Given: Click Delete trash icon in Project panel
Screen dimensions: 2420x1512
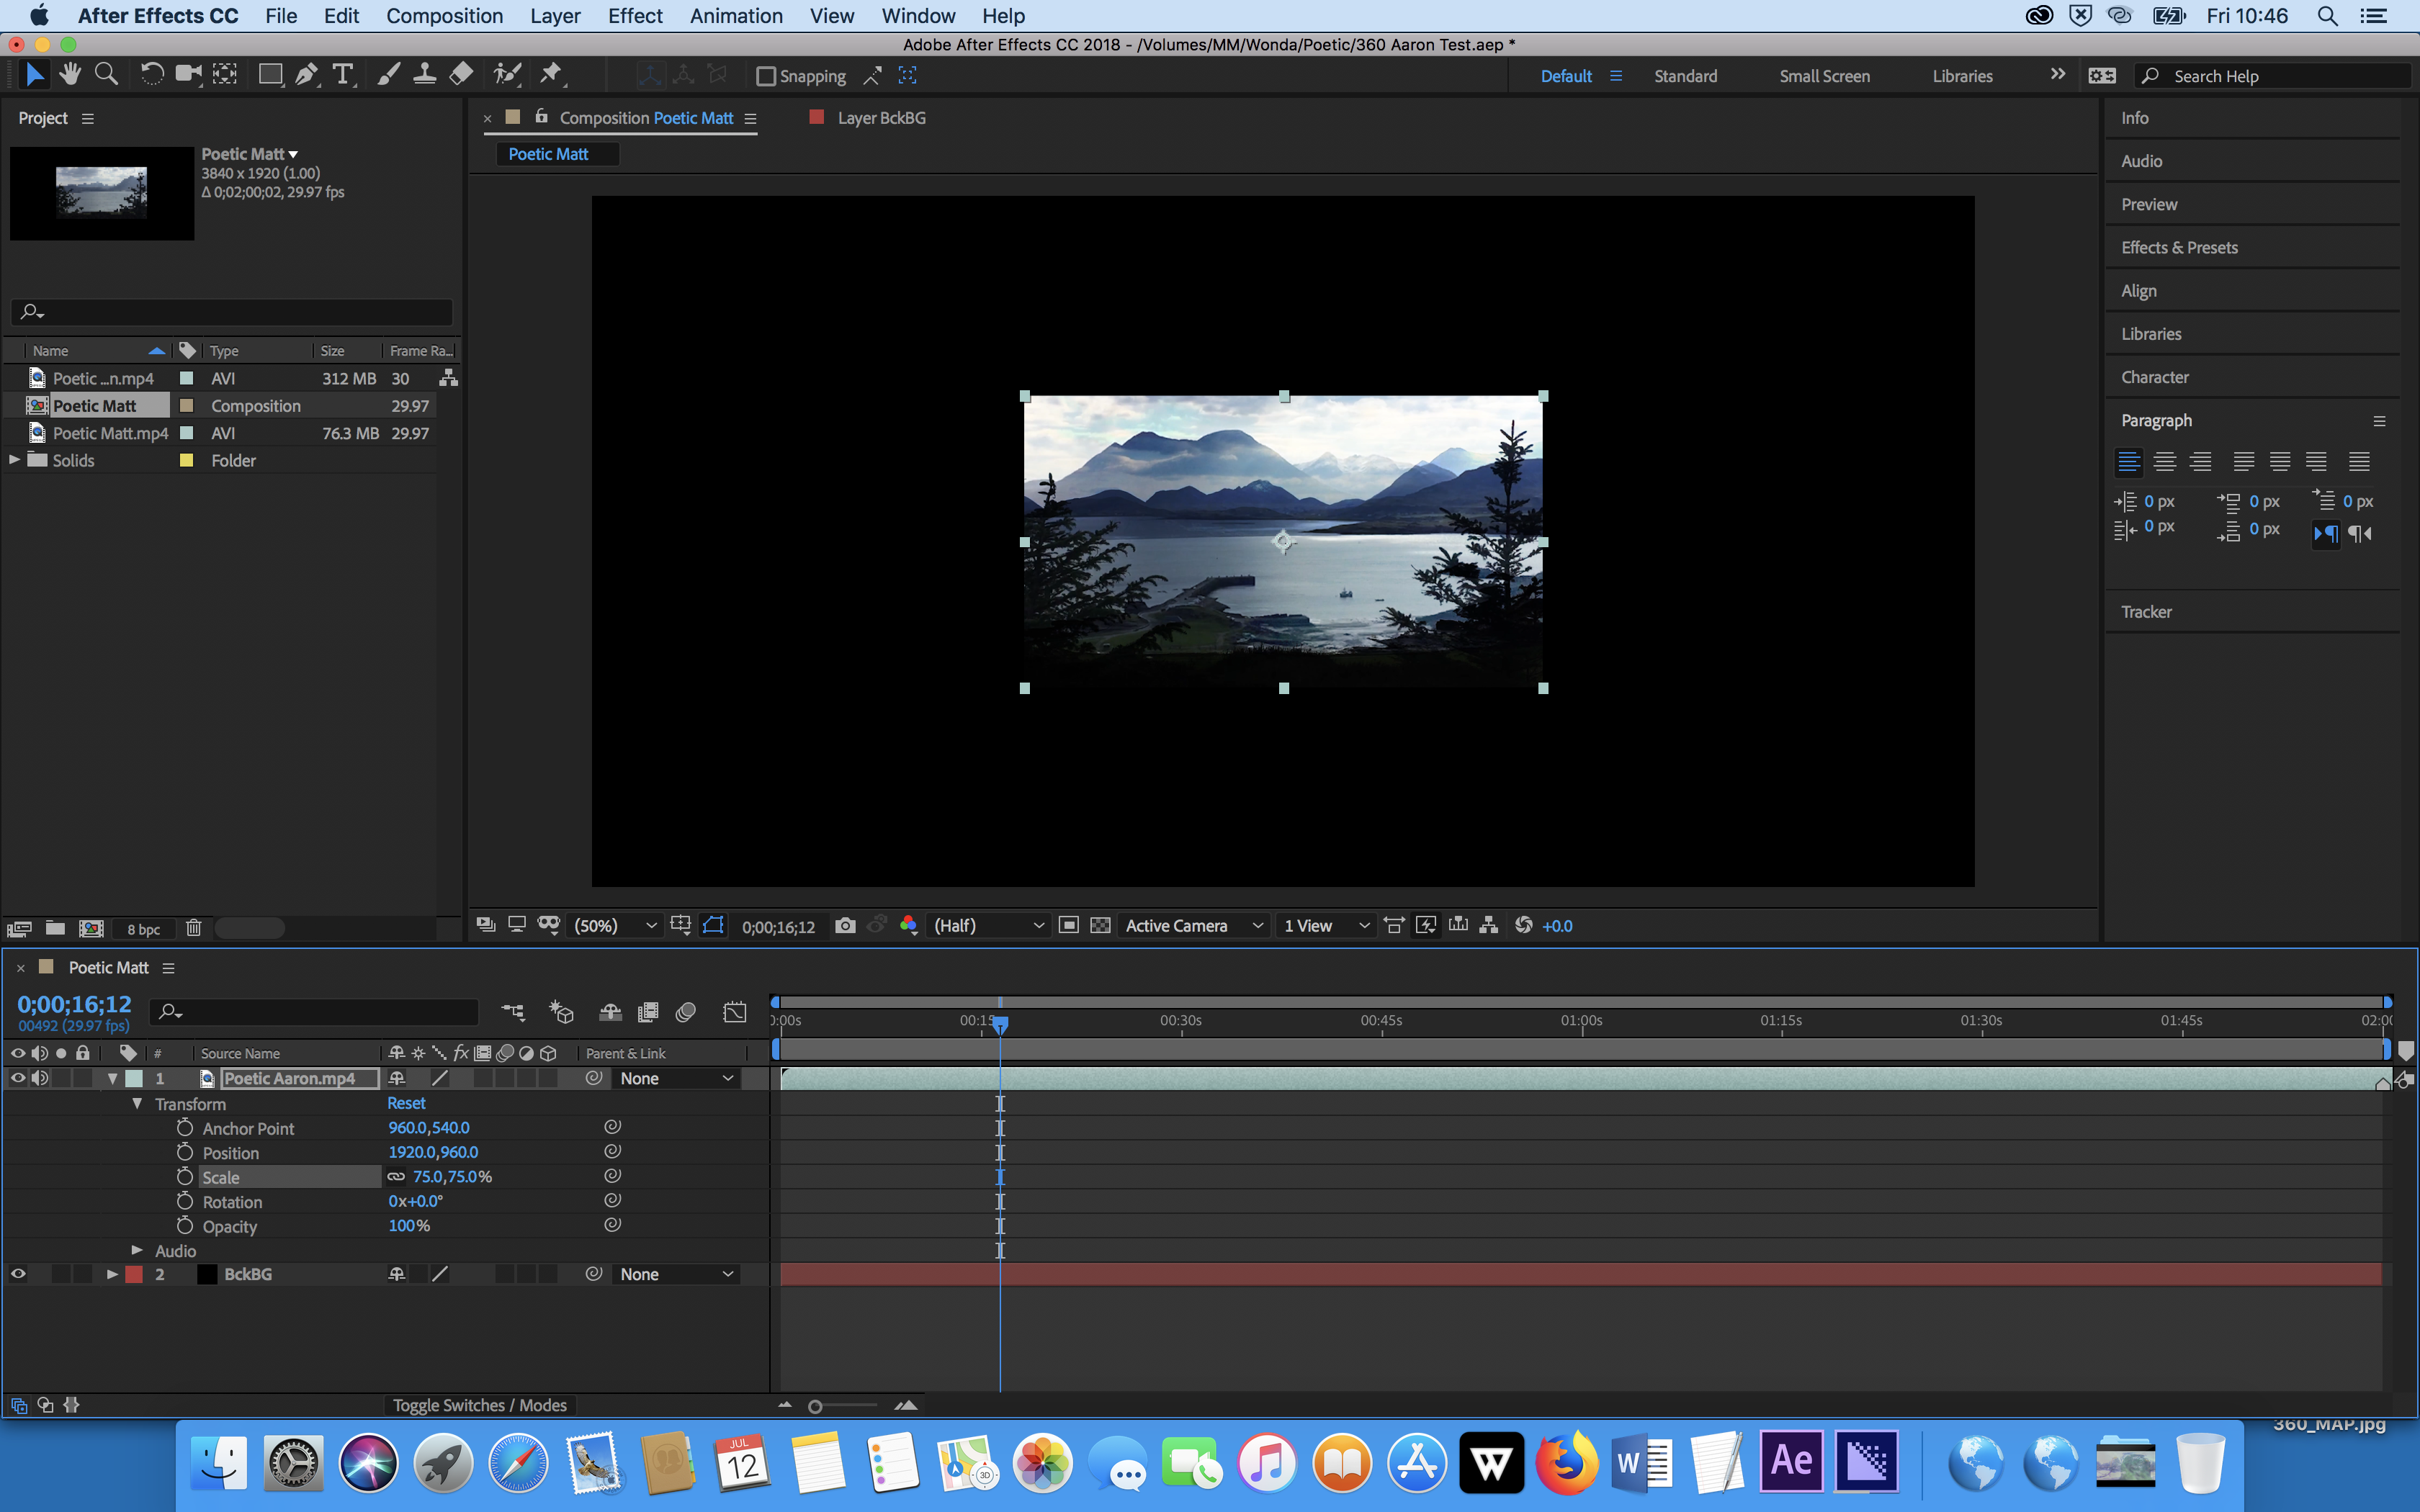Looking at the screenshot, I should 194,928.
